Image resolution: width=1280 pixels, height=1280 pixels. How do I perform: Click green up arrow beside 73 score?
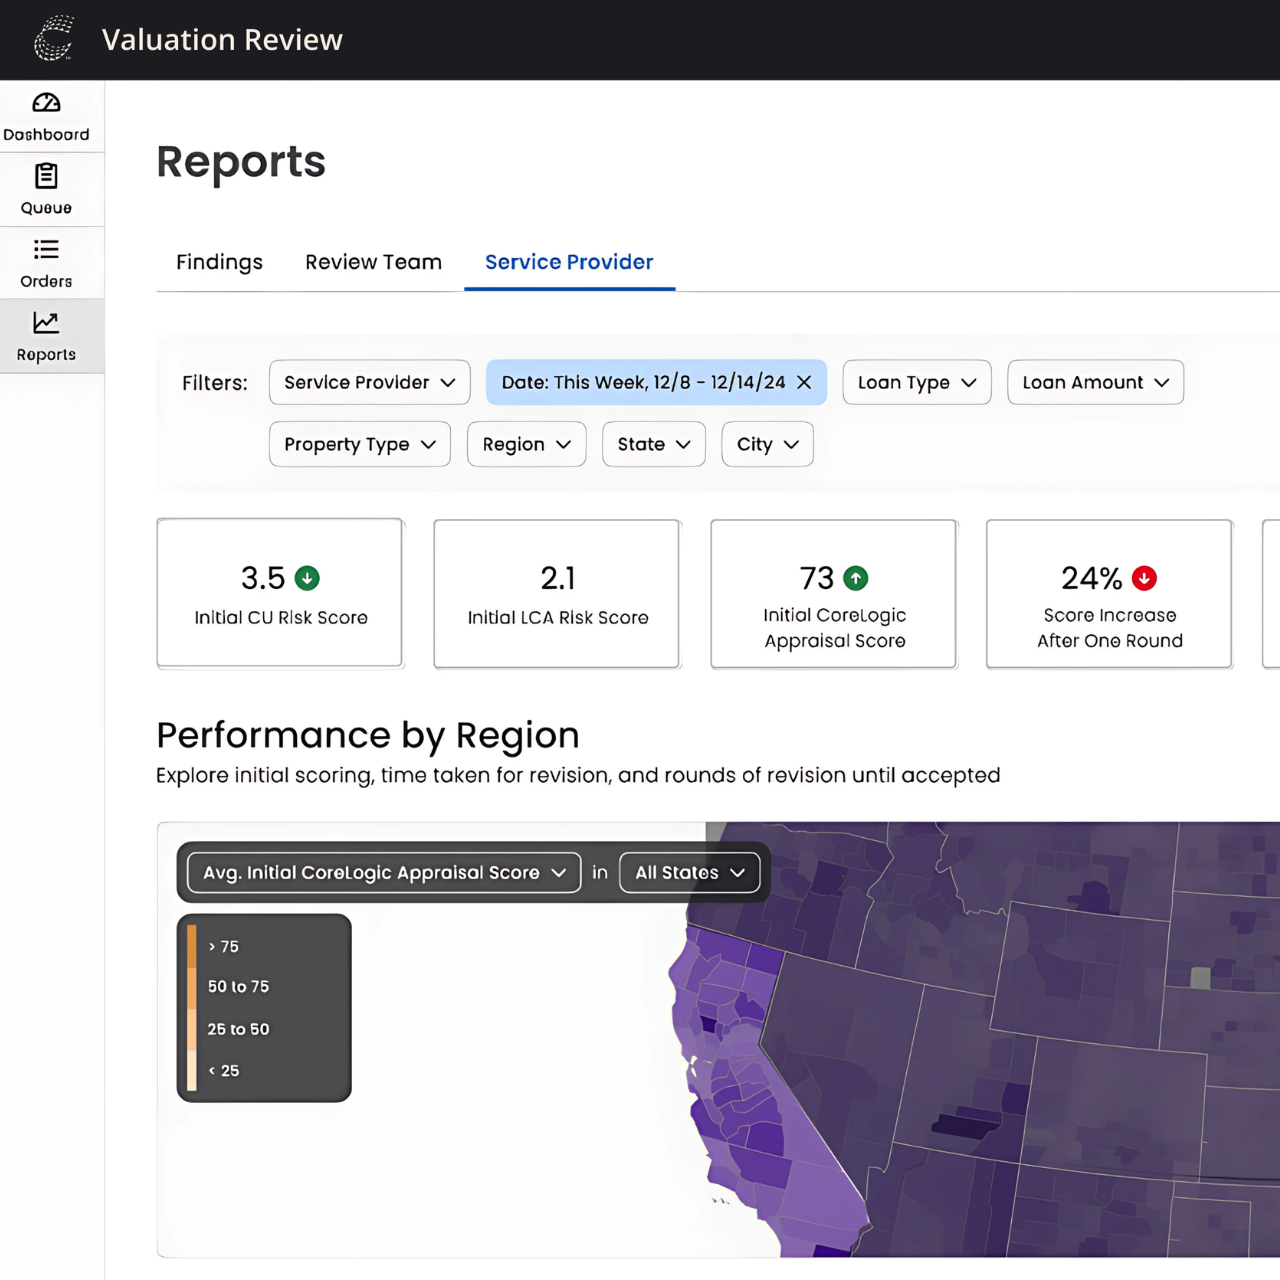point(856,578)
